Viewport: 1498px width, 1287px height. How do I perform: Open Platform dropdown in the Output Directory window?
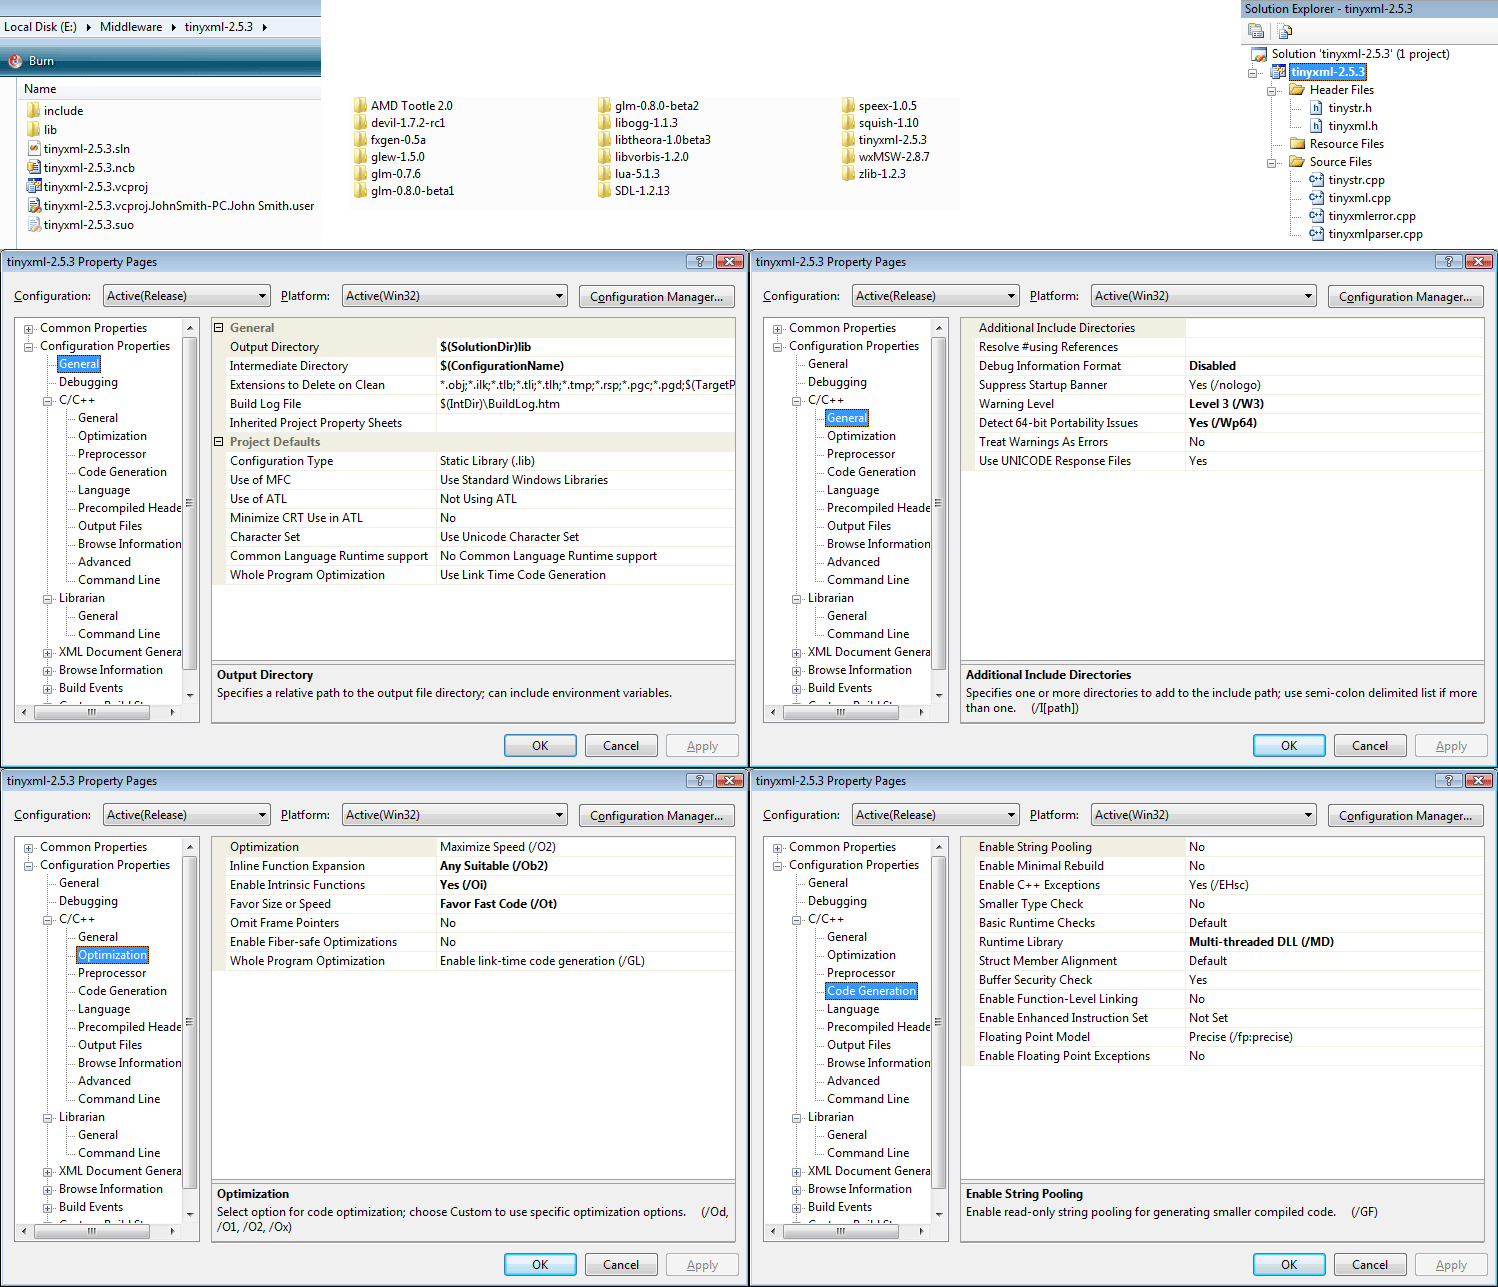[x=559, y=296]
